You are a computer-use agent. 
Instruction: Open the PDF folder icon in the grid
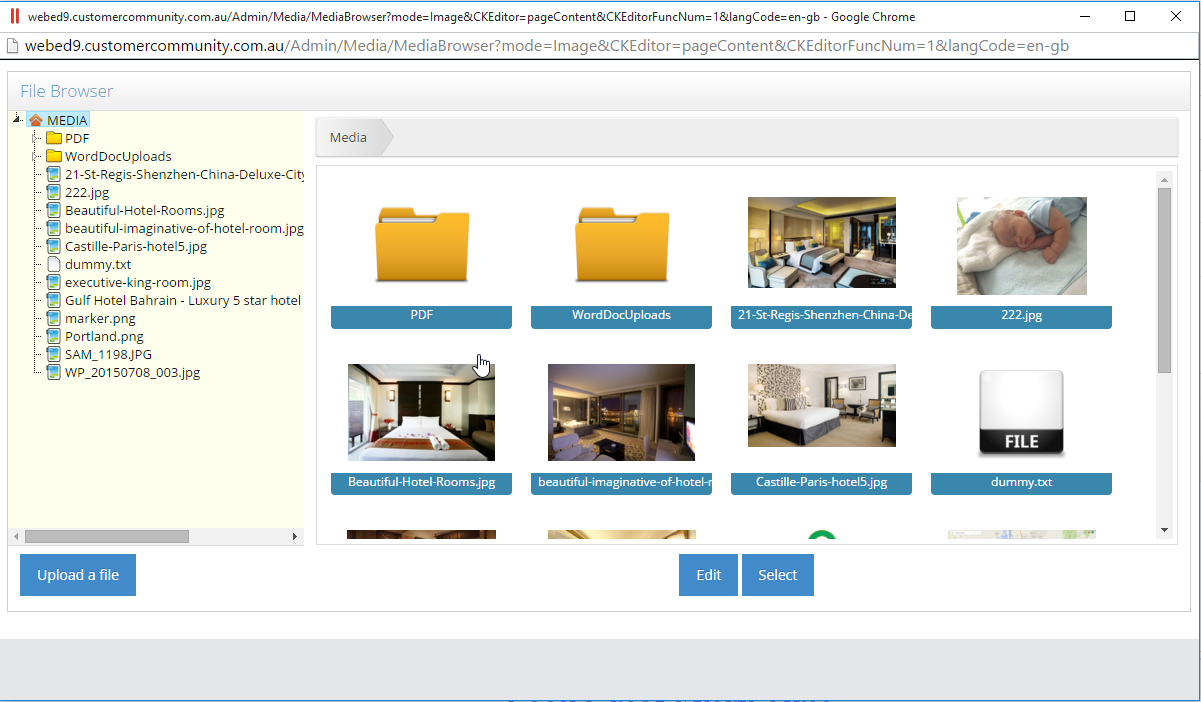[x=421, y=242]
